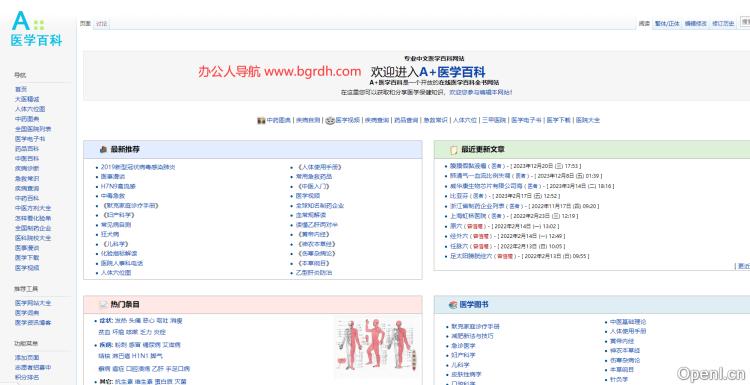This screenshot has height=385, width=750.
Task: Open 比亚芬 in recent articles
Action: tap(459, 196)
